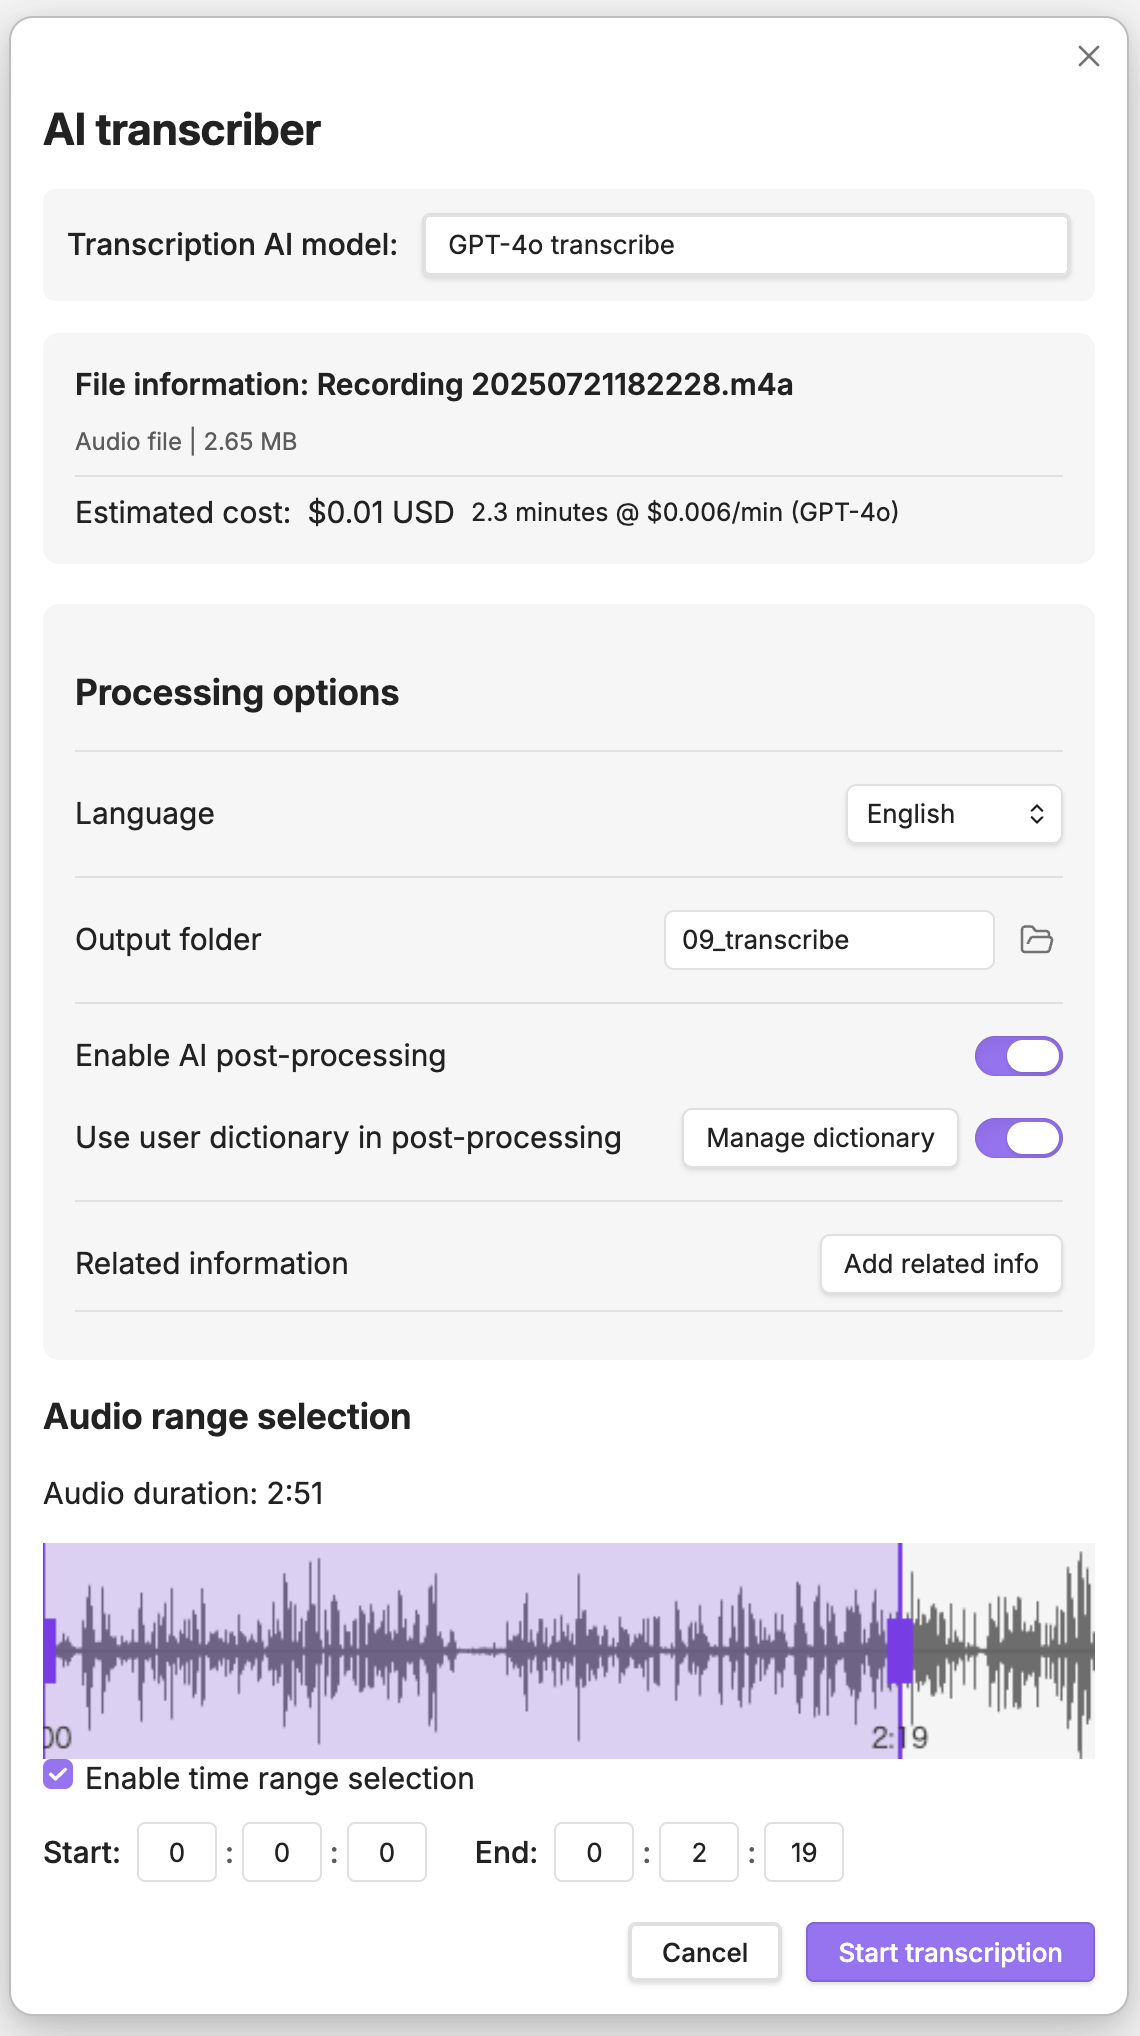
Task: Click the End minutes input field
Action: 699,1852
